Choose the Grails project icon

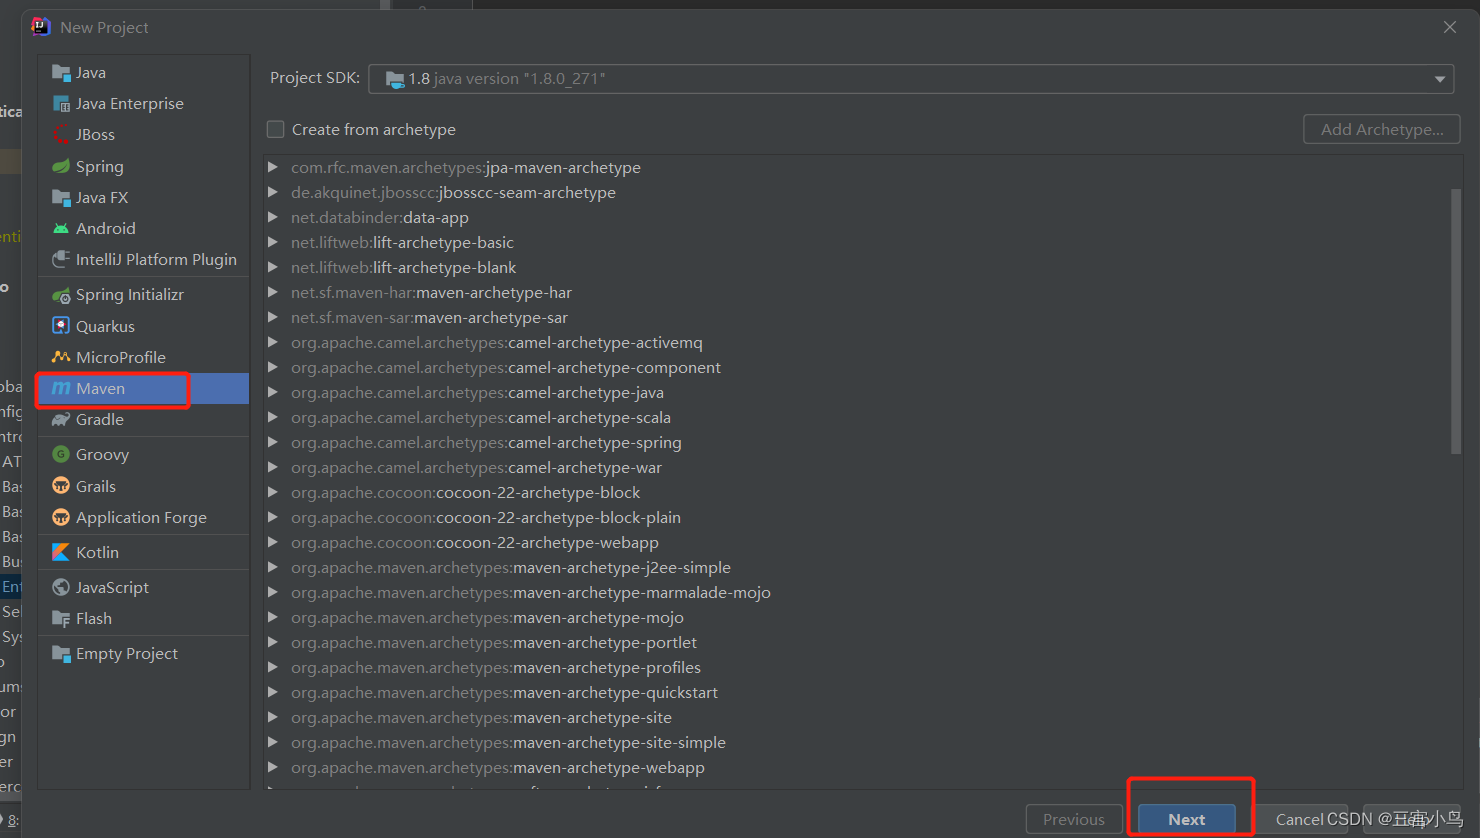pos(96,485)
